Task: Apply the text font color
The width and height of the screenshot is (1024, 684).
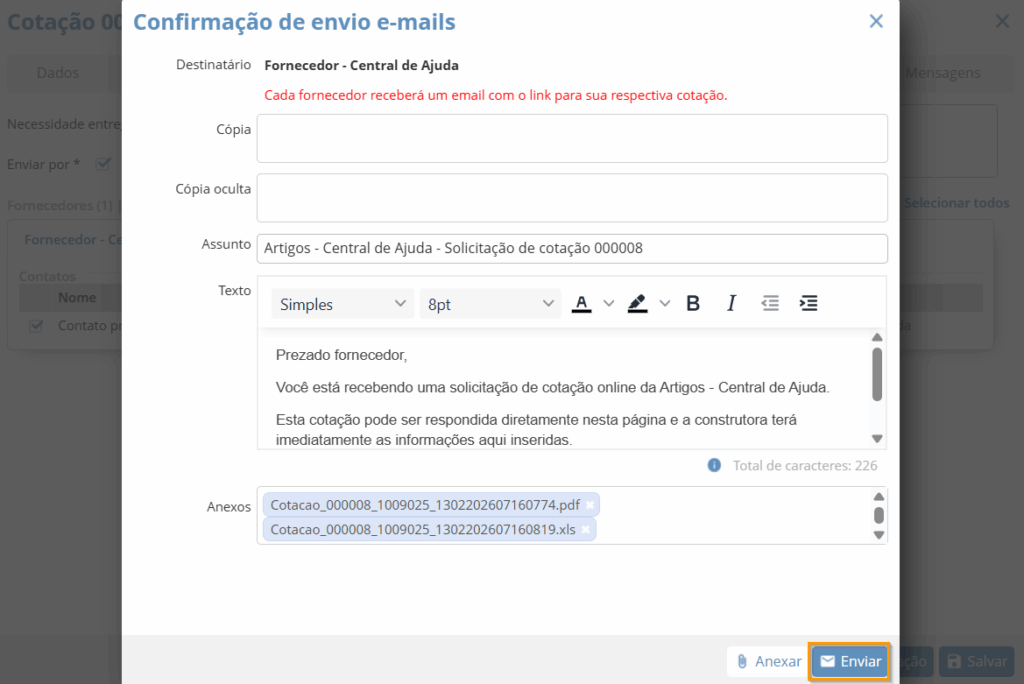Action: click(581, 304)
